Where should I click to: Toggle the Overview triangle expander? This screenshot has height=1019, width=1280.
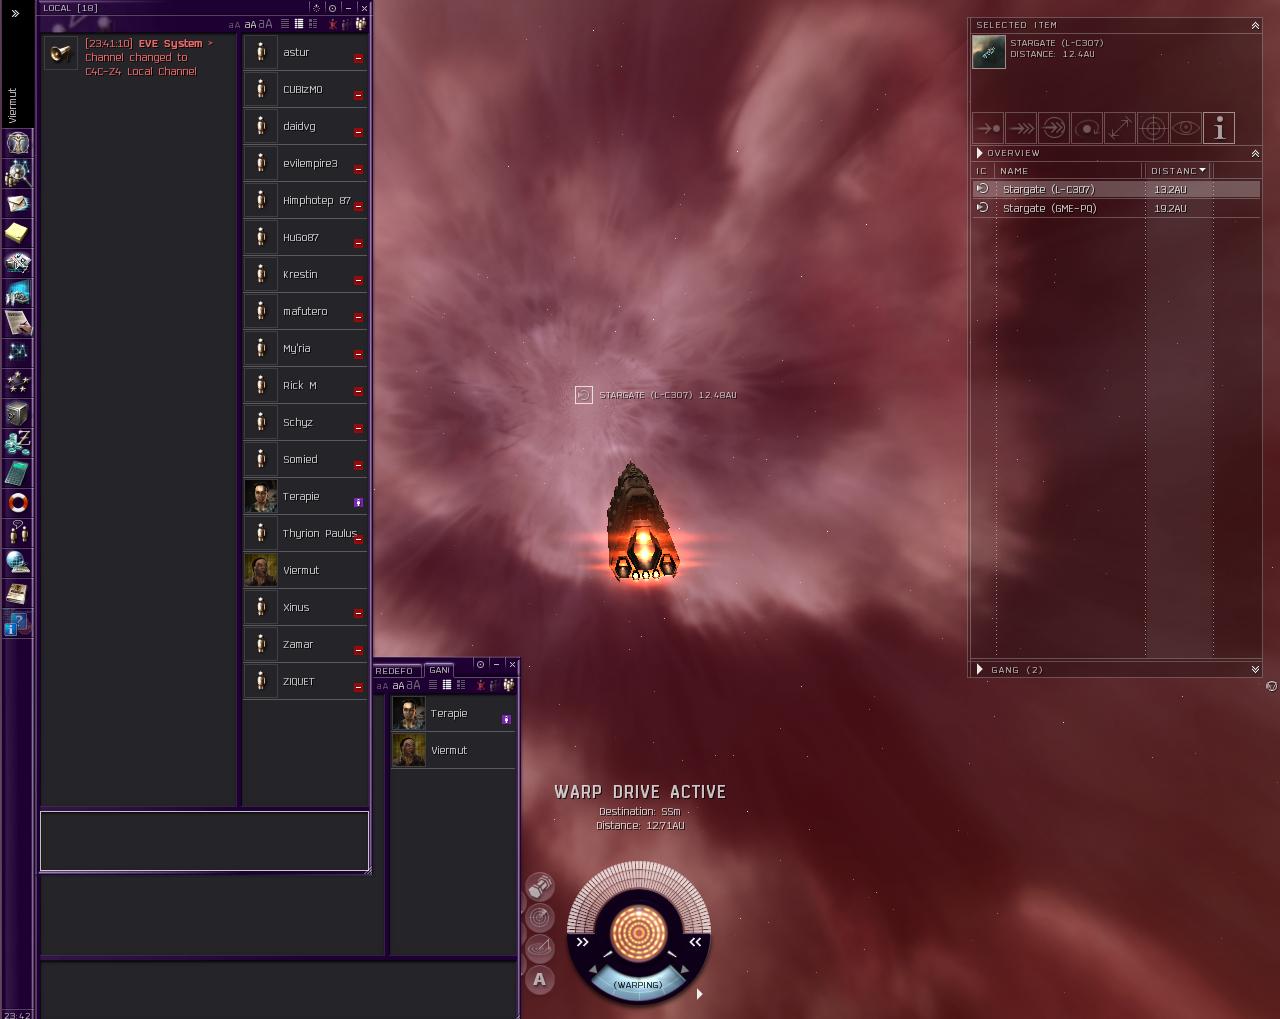click(980, 153)
